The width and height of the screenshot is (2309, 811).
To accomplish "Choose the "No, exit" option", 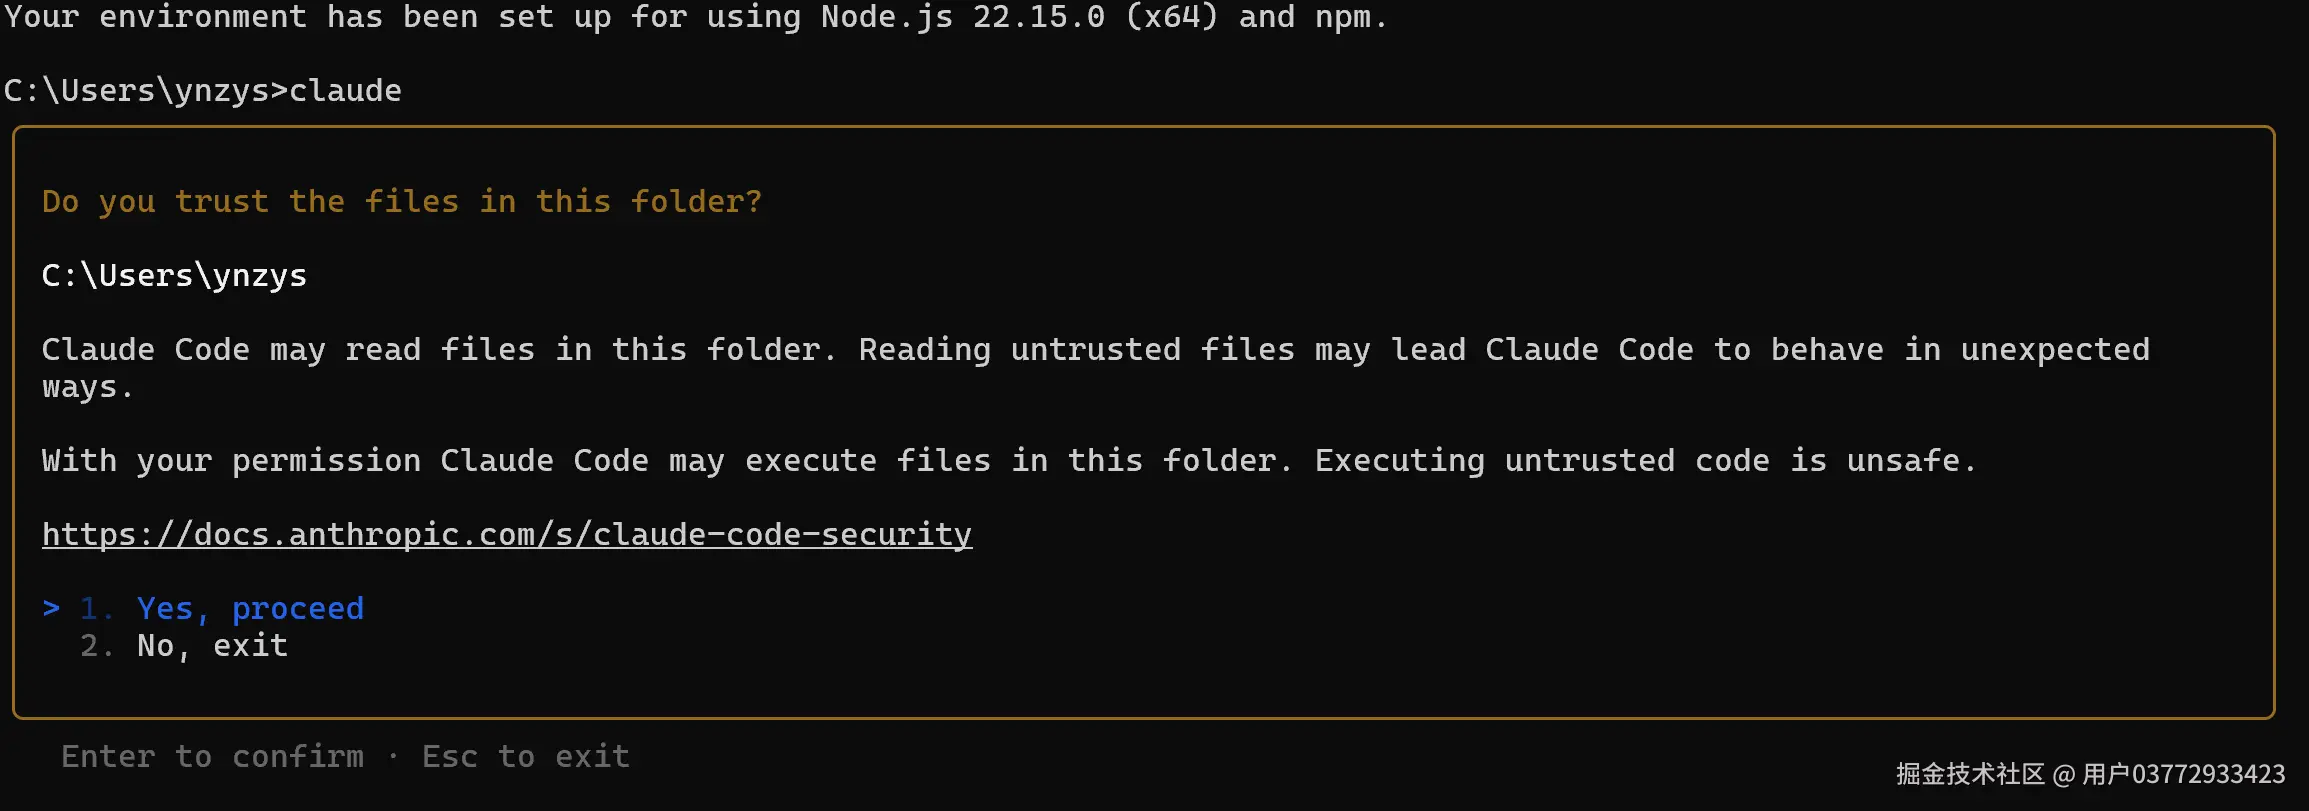I will pos(212,646).
